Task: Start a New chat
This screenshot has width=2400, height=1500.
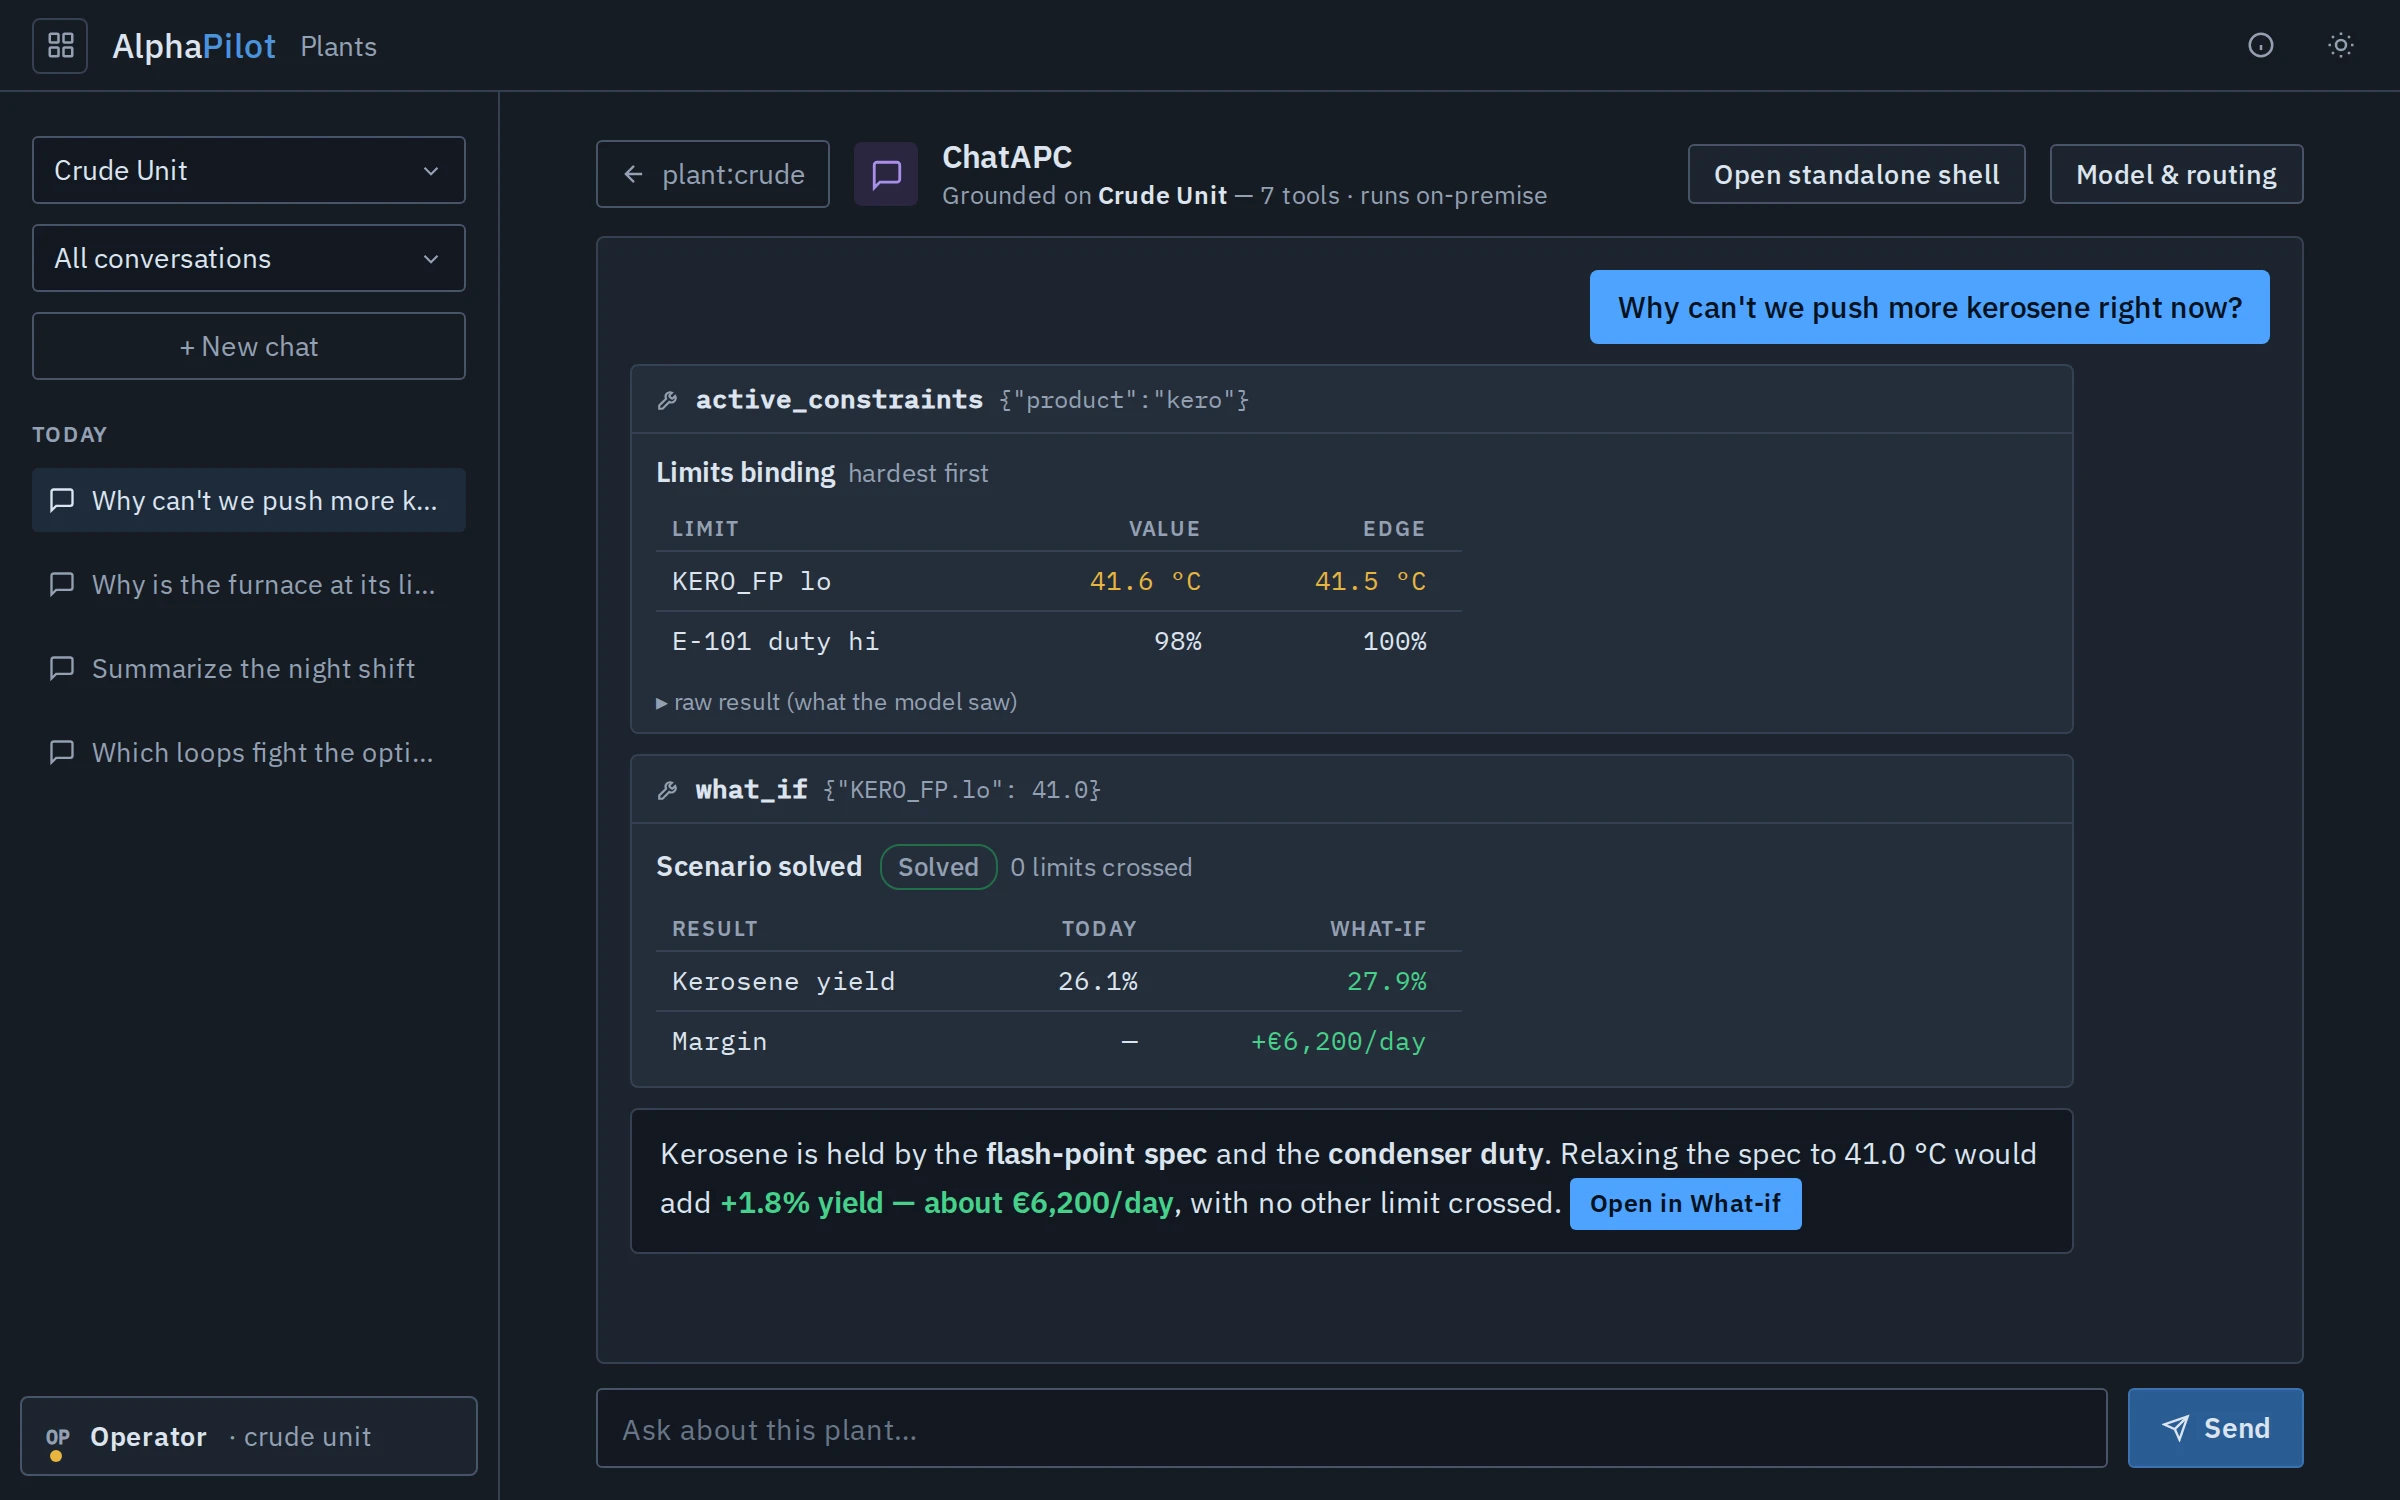Action: coord(249,346)
